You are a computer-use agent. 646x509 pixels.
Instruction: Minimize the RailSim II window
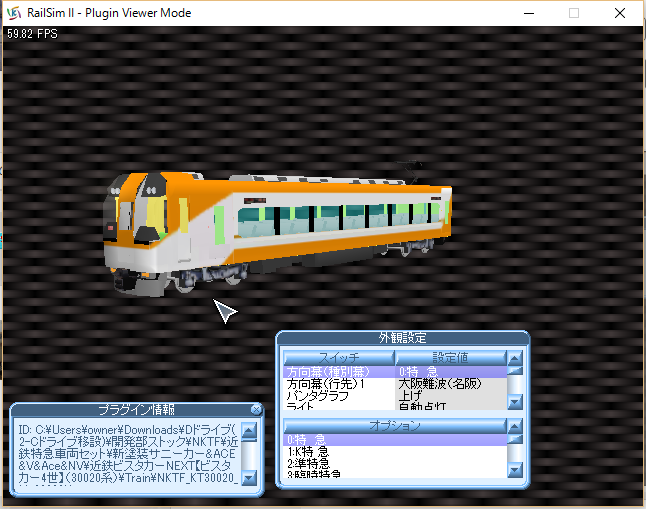[x=529, y=13]
